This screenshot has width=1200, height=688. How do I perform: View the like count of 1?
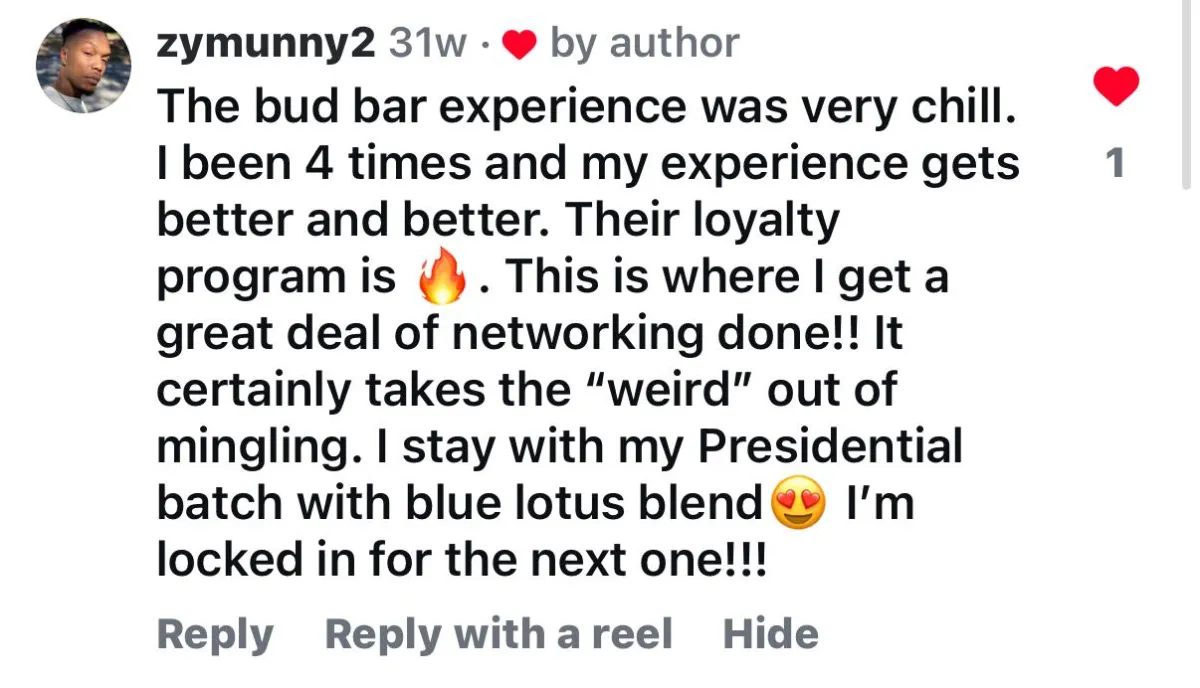pos(1115,165)
